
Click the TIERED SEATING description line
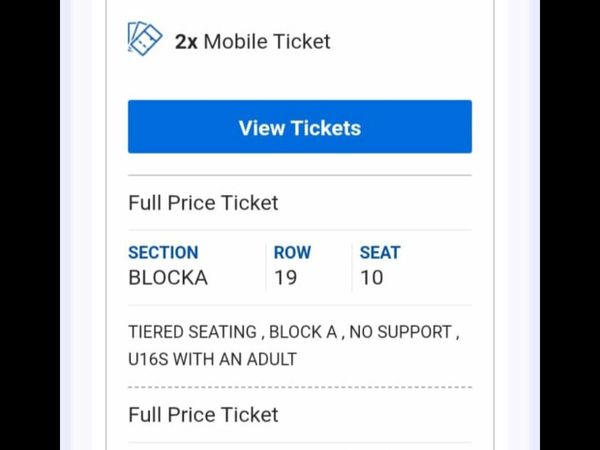tap(294, 331)
